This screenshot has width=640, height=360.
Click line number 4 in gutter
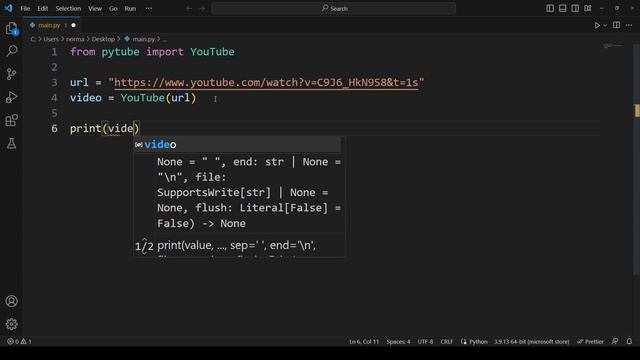point(54,98)
